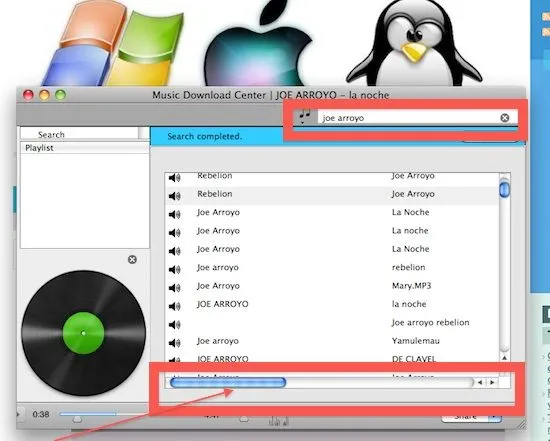The height and width of the screenshot is (441, 550).
Task: Click horizontal scrollbar right arrow
Action: pos(492,382)
